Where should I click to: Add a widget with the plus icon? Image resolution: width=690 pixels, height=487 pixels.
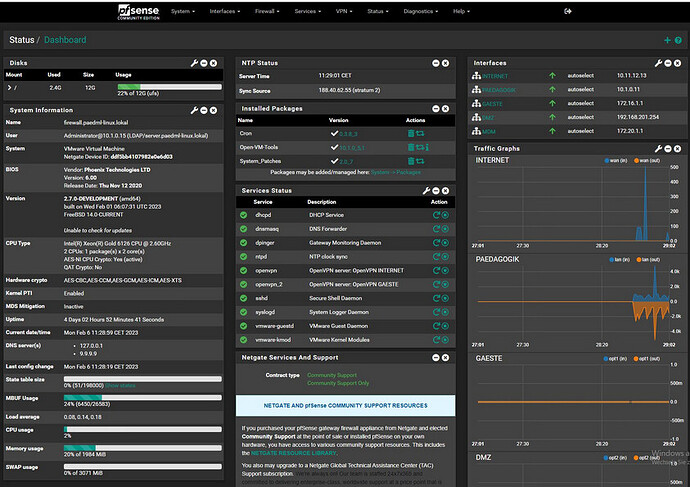[x=666, y=40]
